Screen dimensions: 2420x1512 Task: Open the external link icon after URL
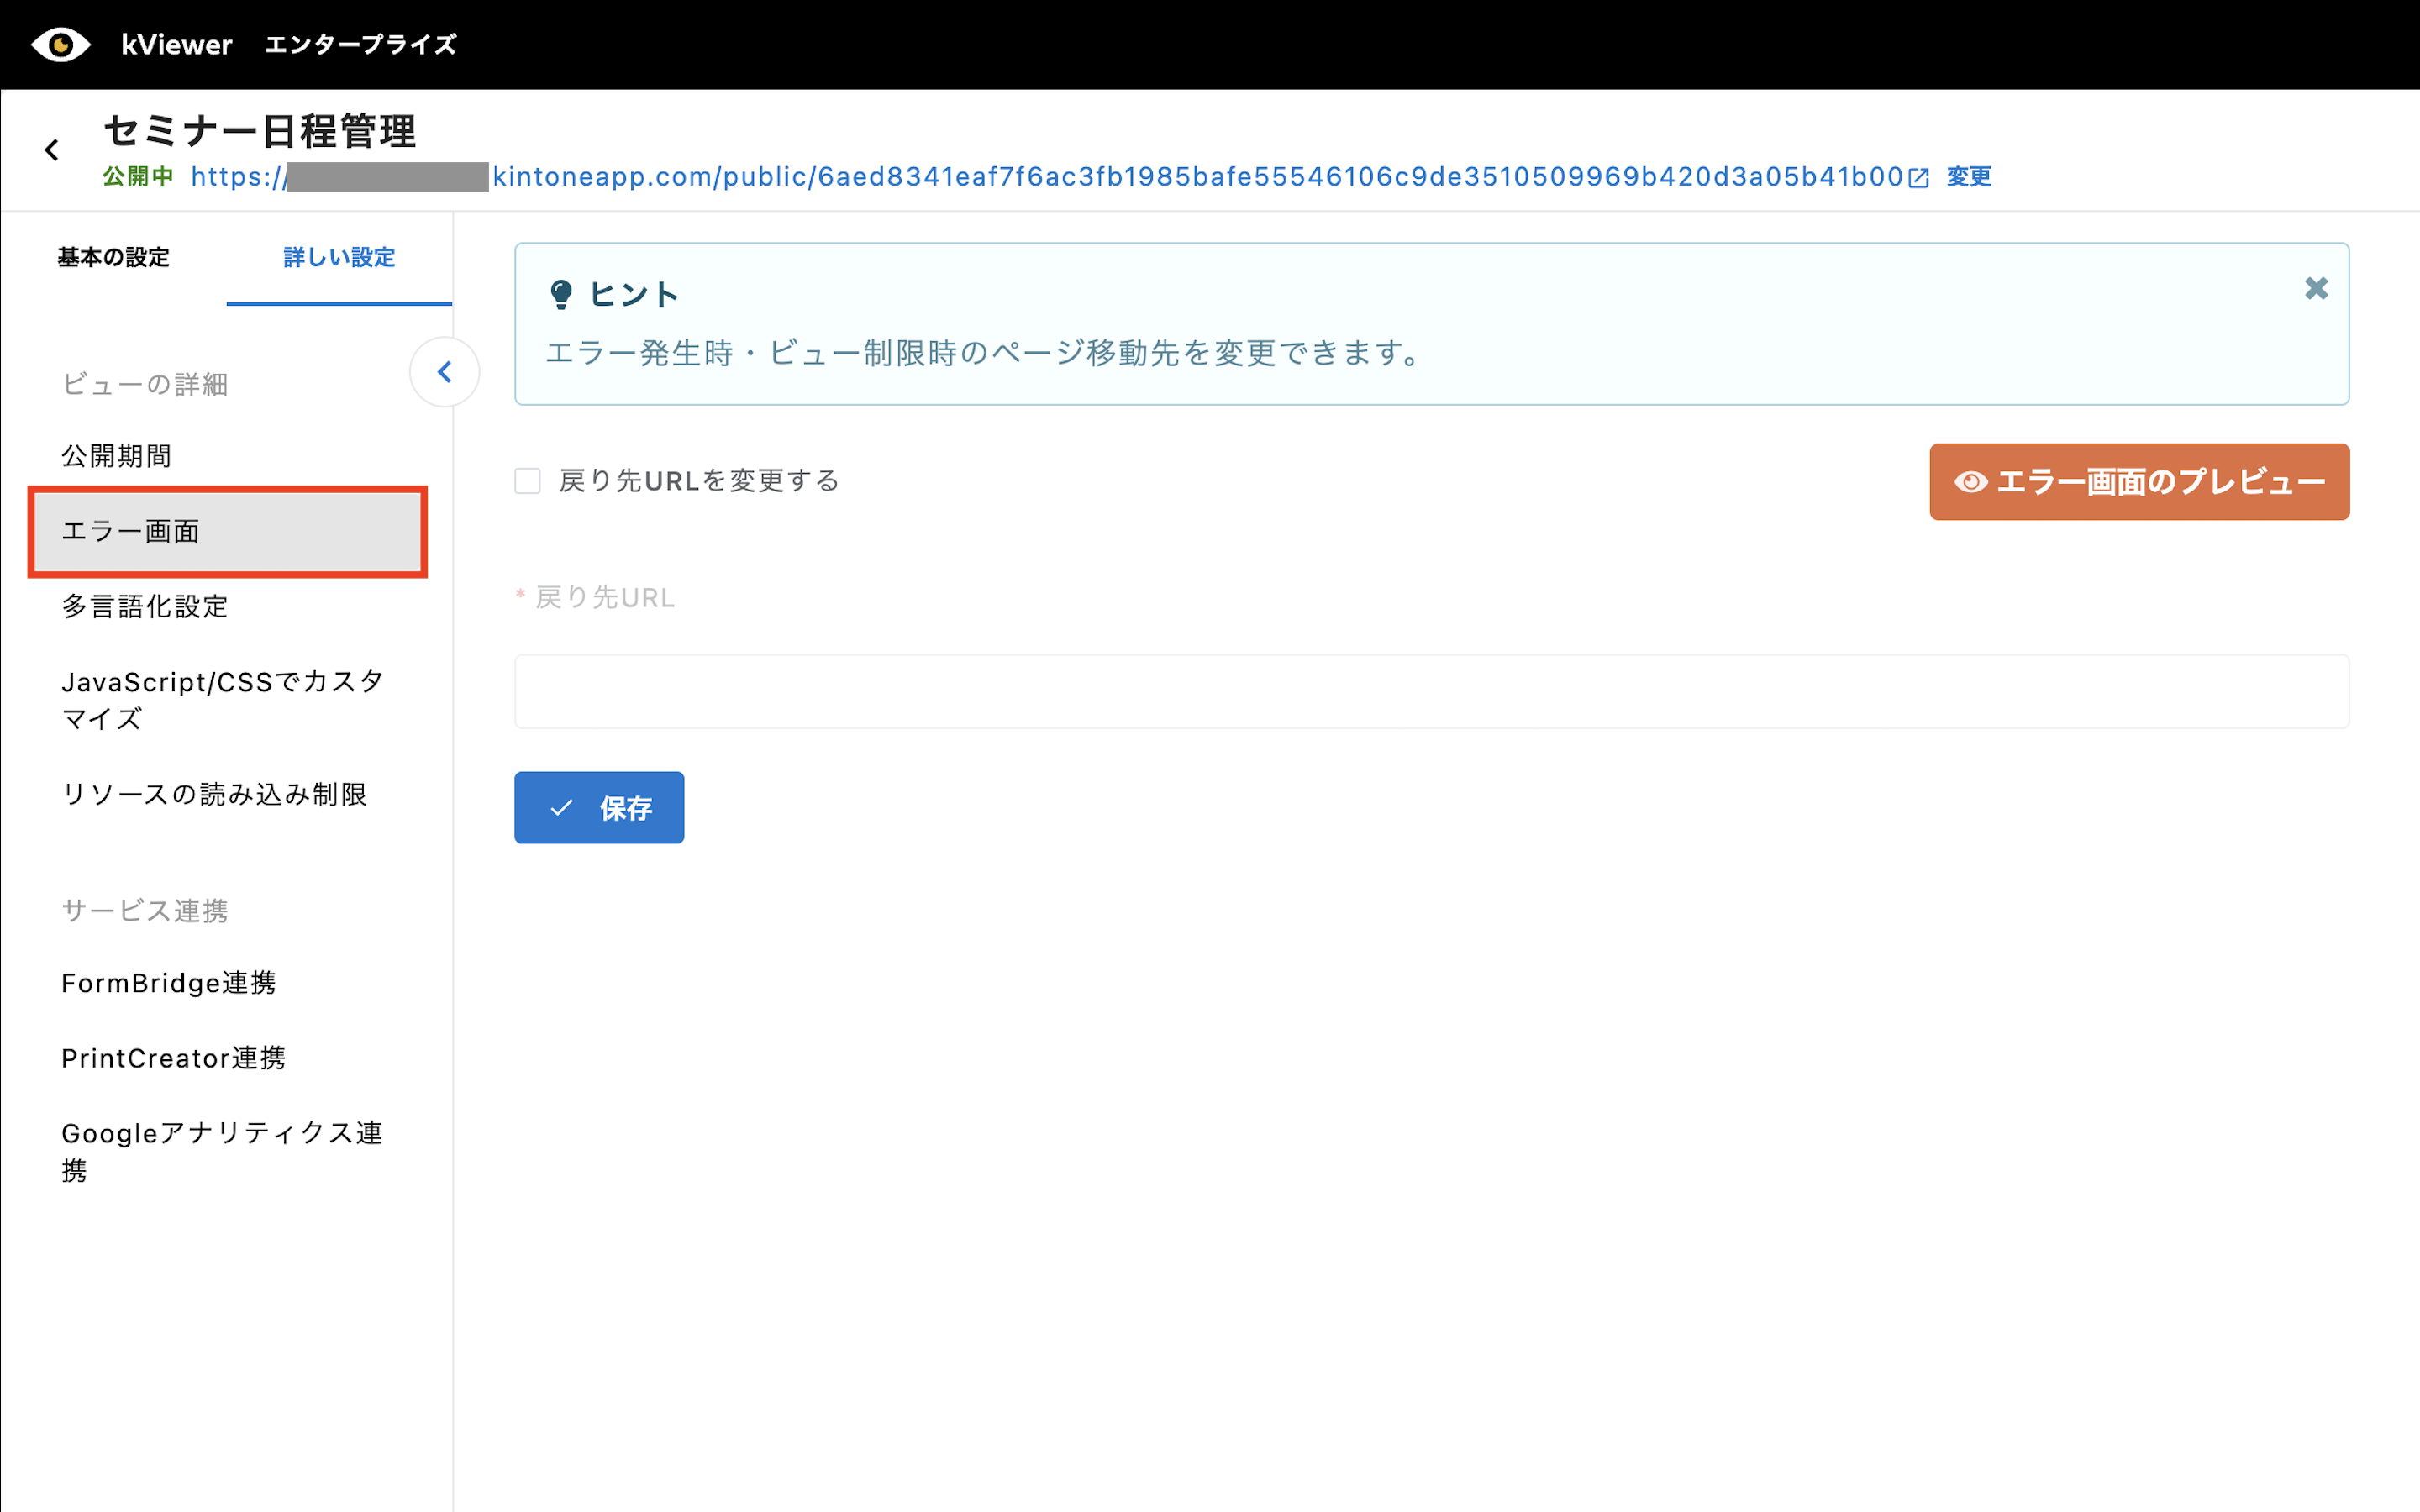[x=1918, y=178]
